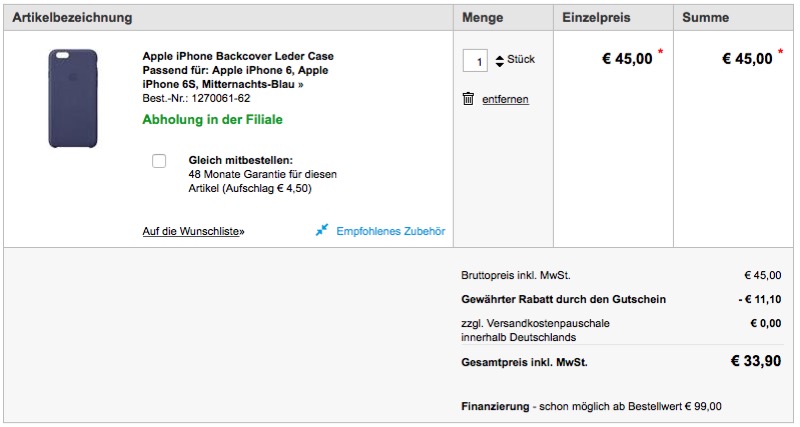800x427 pixels.
Task: Click the Einzelpreis column header
Action: pos(598,17)
